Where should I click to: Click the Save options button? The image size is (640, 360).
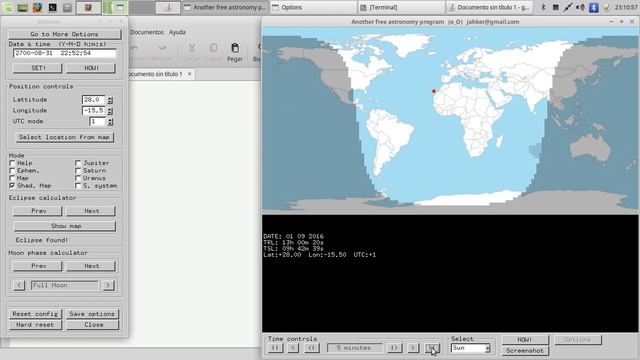click(92, 314)
